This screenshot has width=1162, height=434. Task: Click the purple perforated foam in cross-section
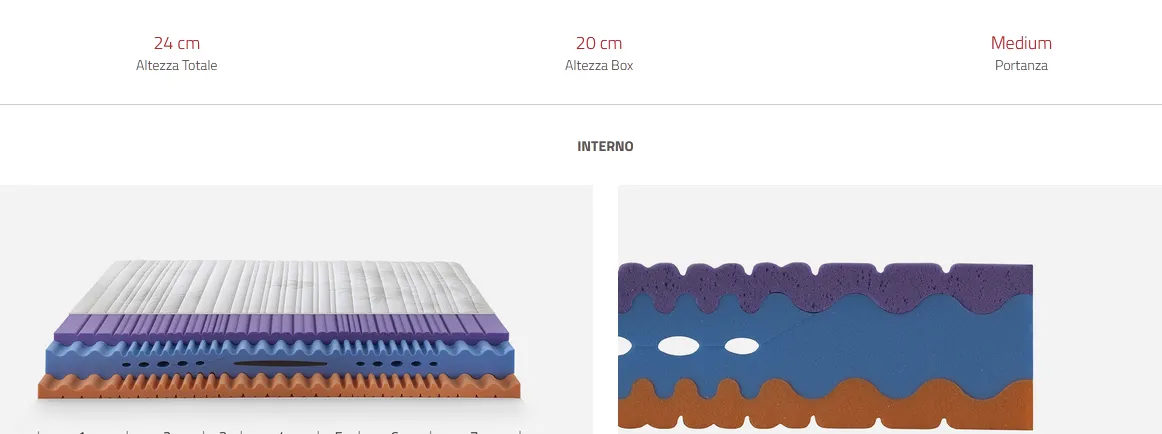click(825, 287)
